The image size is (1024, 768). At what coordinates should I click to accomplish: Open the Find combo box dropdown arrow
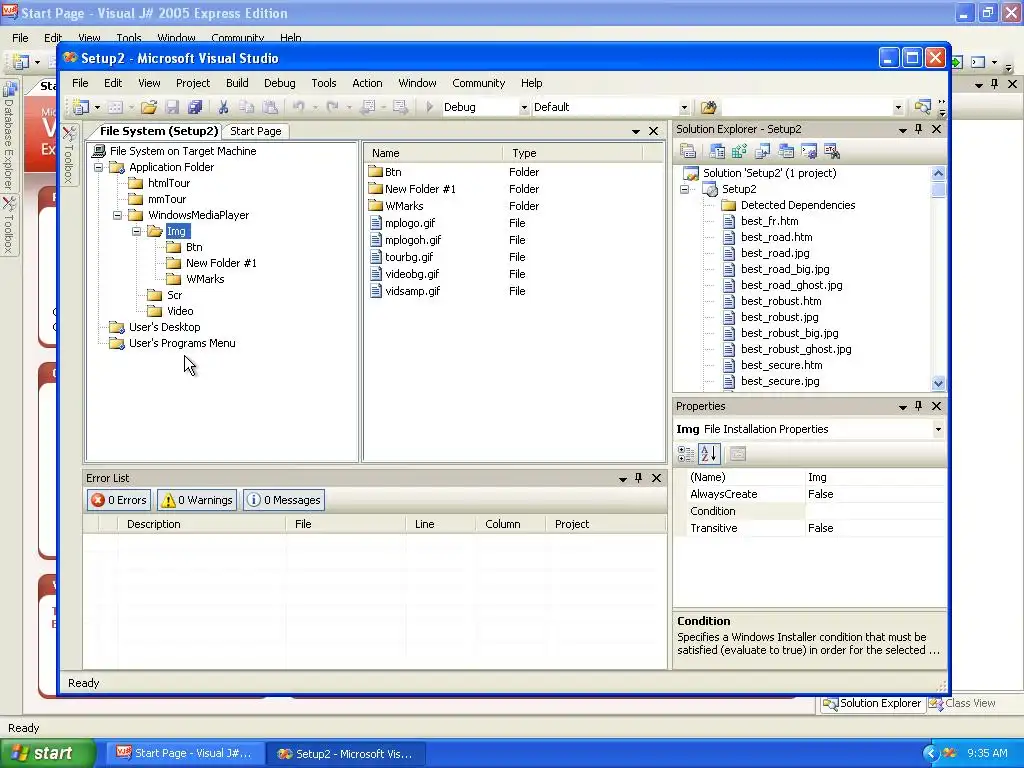click(898, 108)
